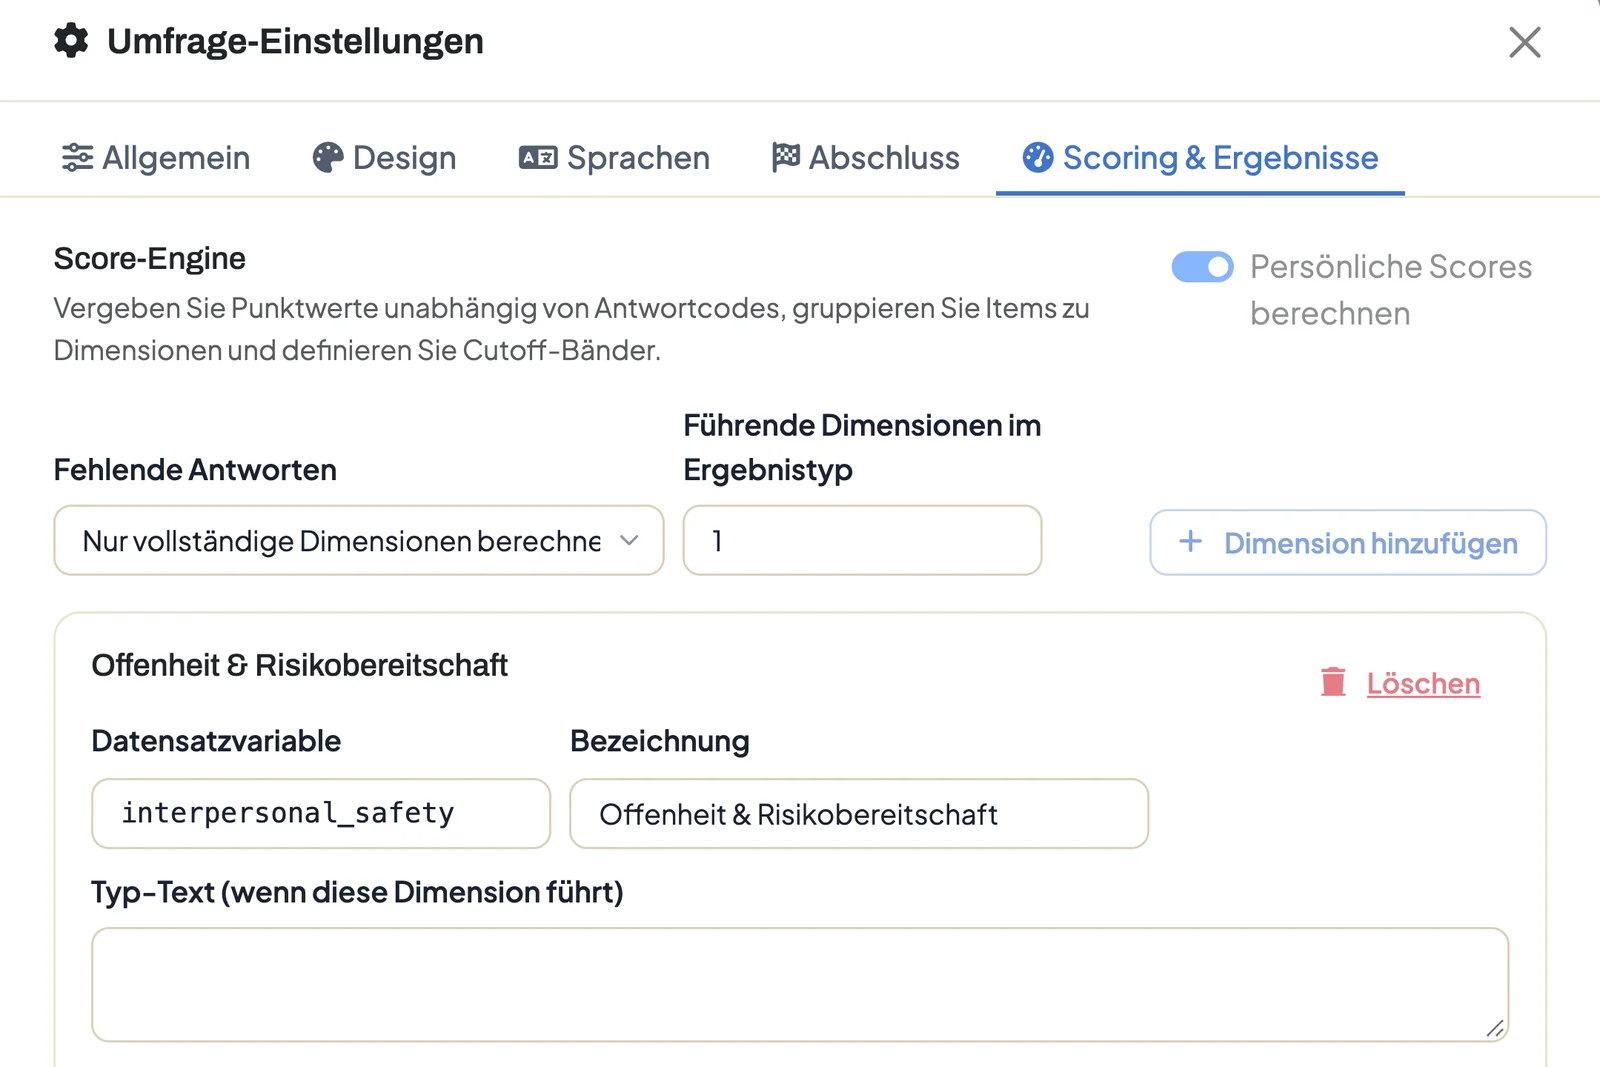Viewport: 1600px width, 1067px height.
Task: Click the palette icon on Design tab
Action: click(328, 158)
